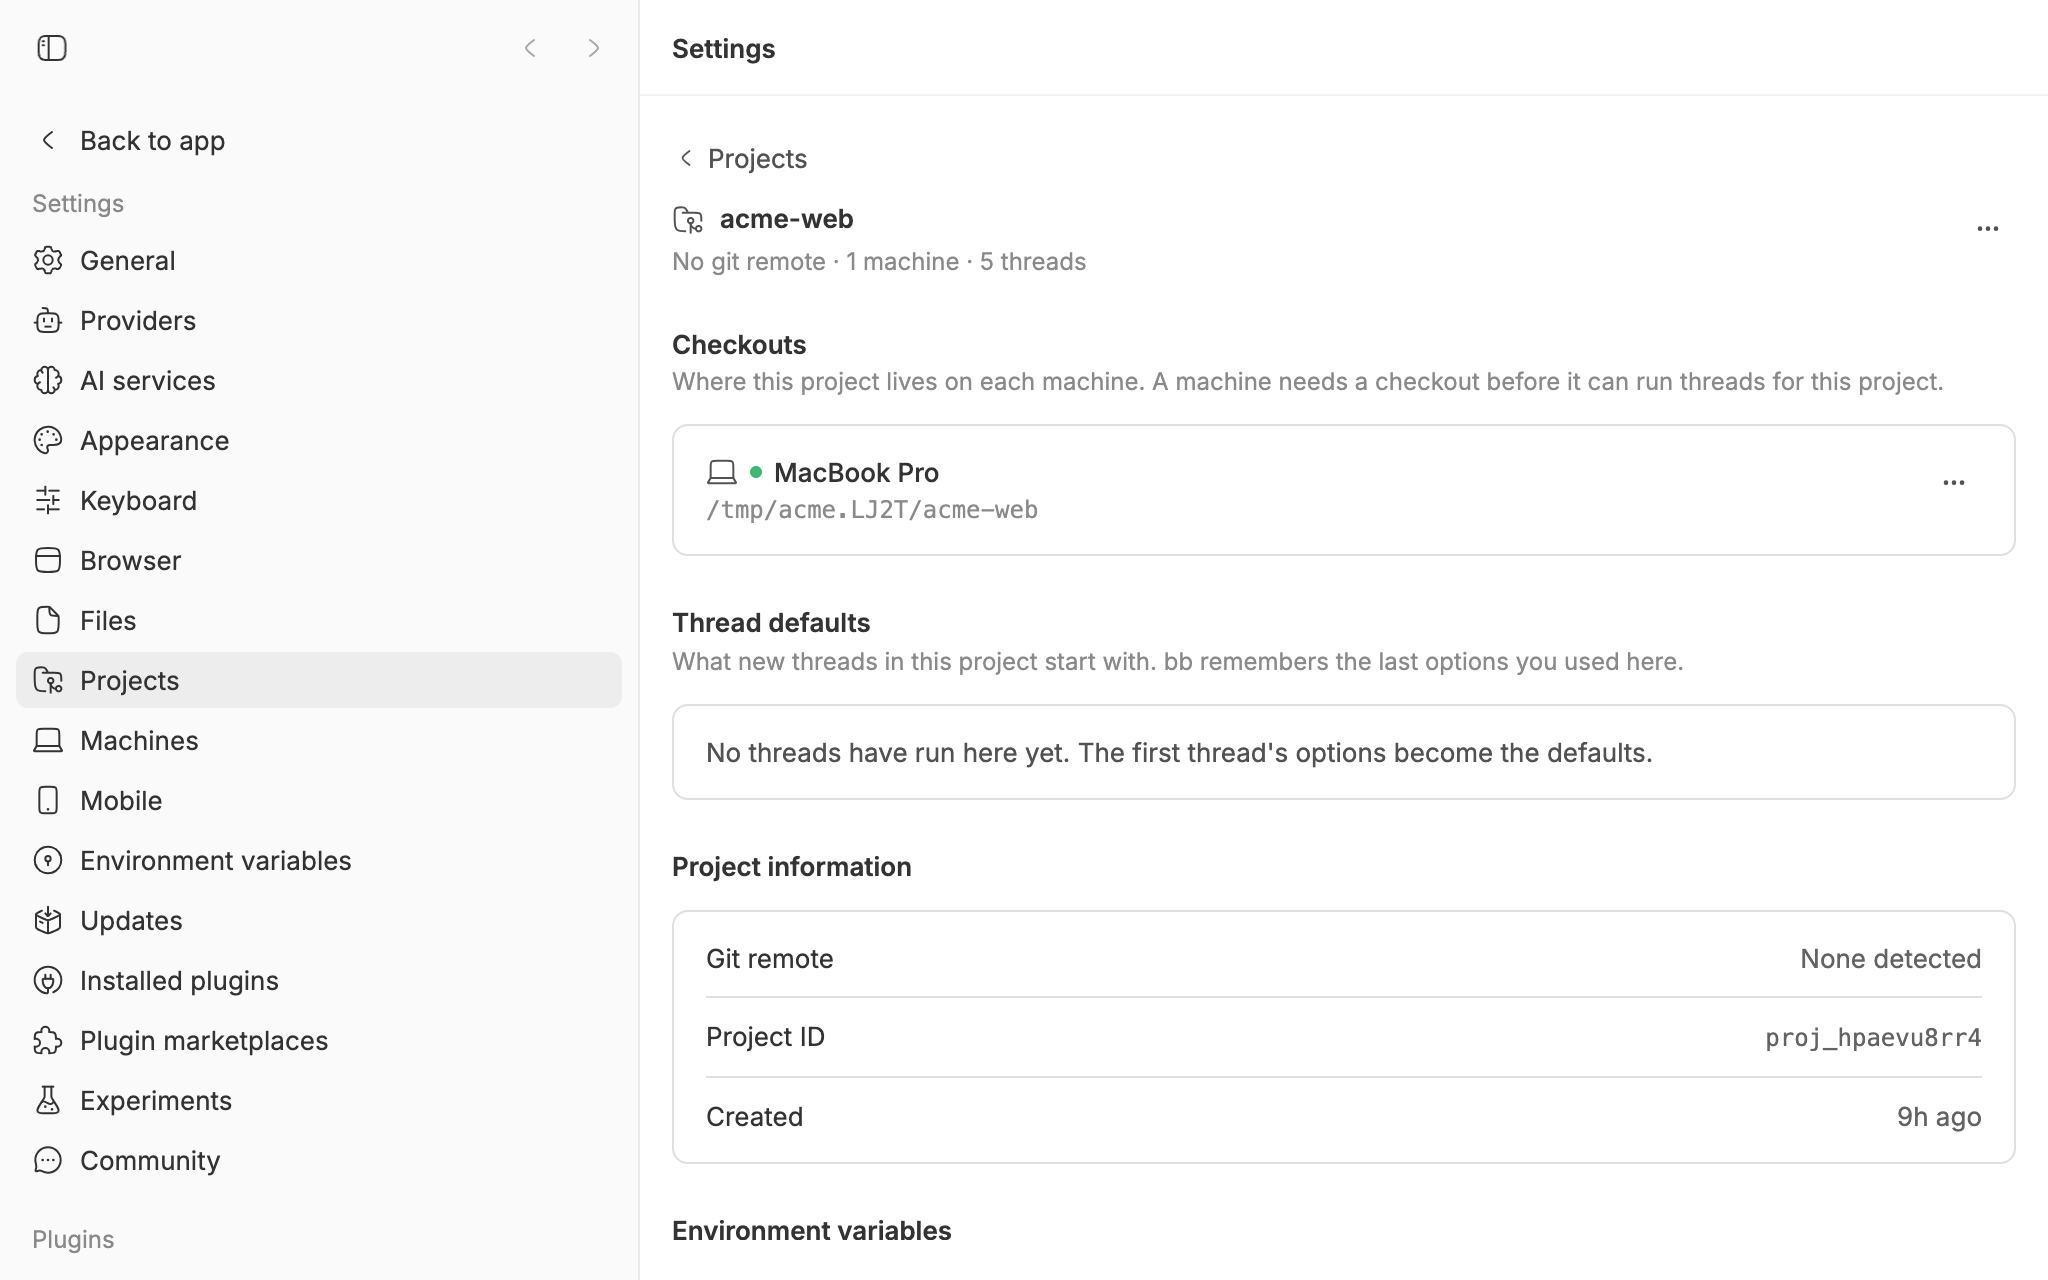The width and height of the screenshot is (2048, 1280).
Task: Click the Experiments flask icon
Action: coord(48,1100)
